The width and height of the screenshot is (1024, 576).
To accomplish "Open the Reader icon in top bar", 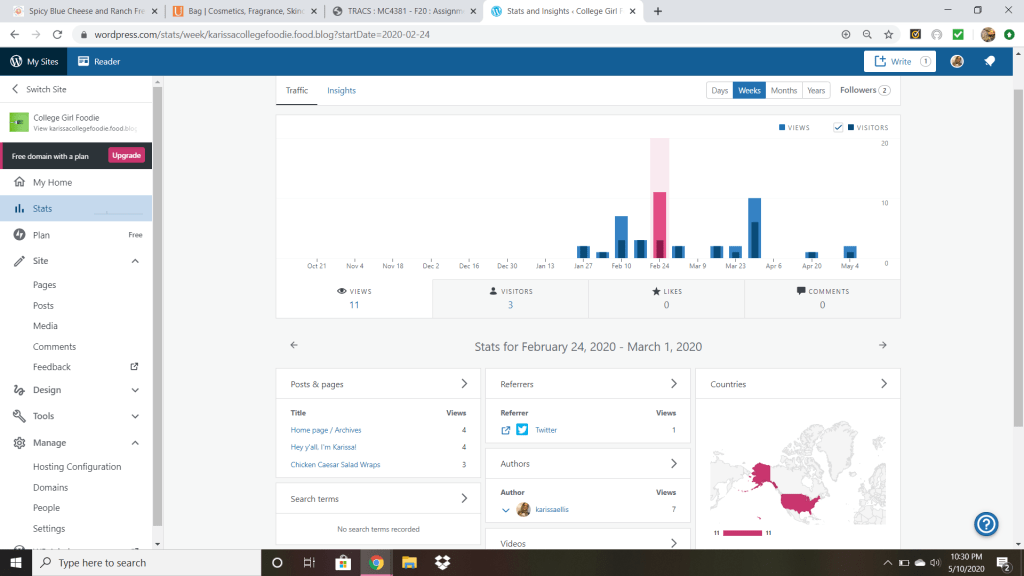I will [x=98, y=61].
